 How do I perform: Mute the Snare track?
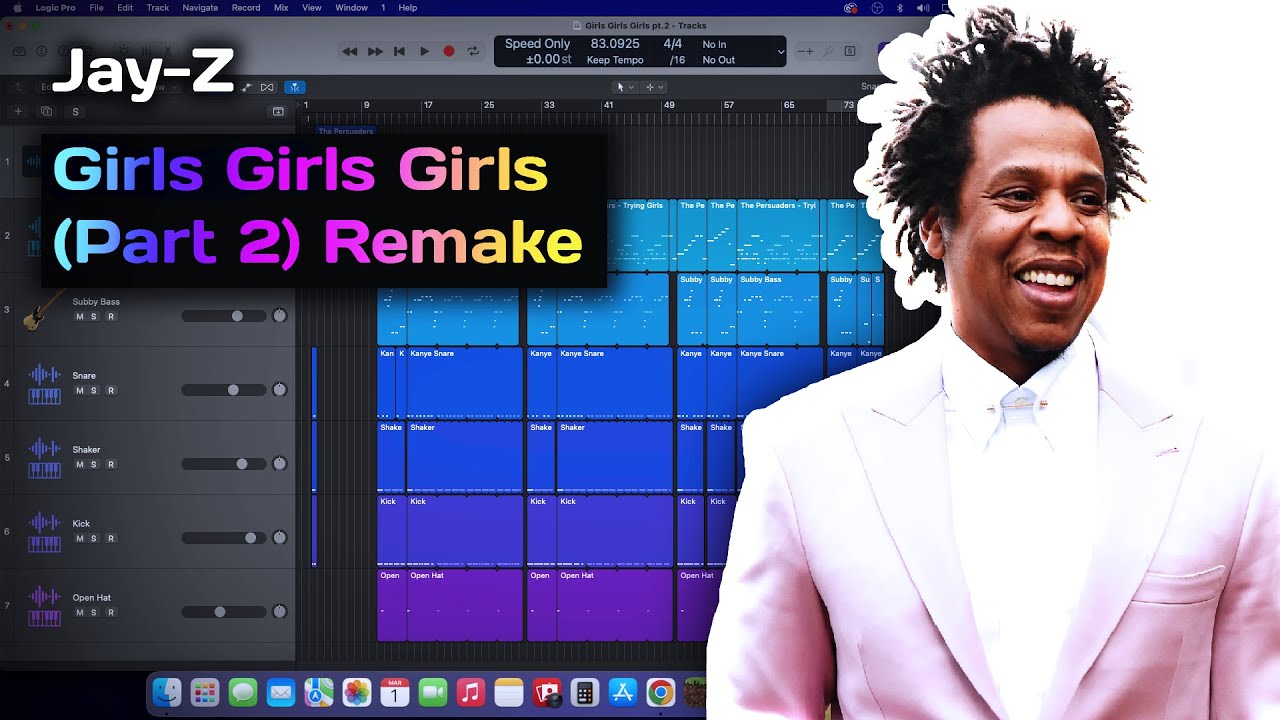point(80,391)
